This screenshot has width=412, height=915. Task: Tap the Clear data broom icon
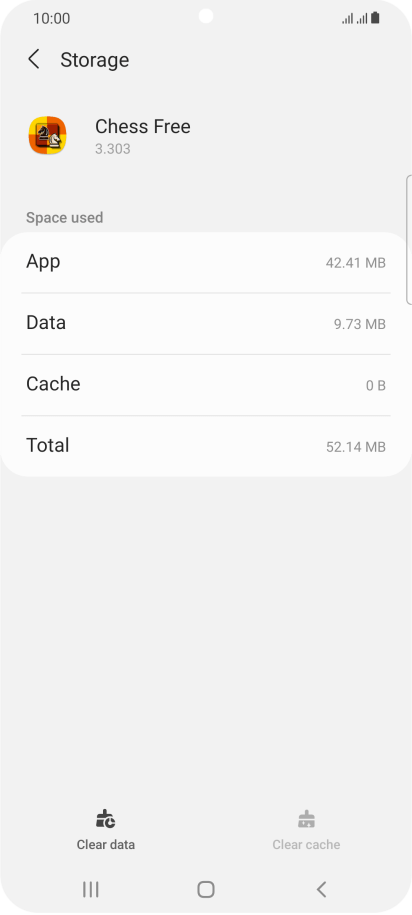(x=106, y=819)
